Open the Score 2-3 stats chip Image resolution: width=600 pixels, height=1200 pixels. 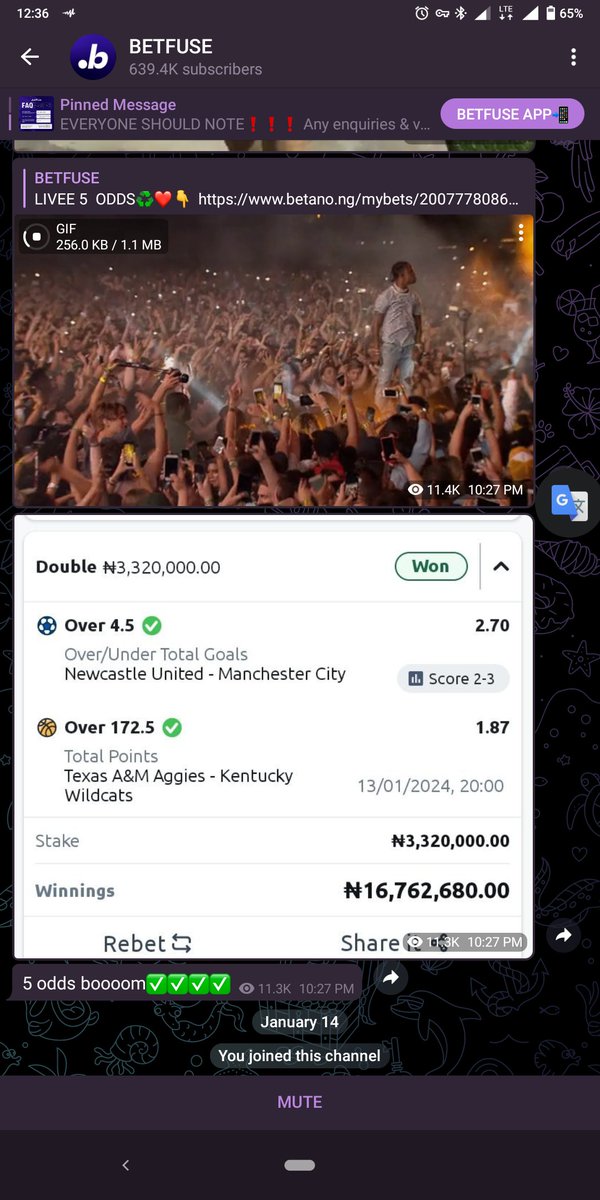pyautogui.click(x=453, y=678)
